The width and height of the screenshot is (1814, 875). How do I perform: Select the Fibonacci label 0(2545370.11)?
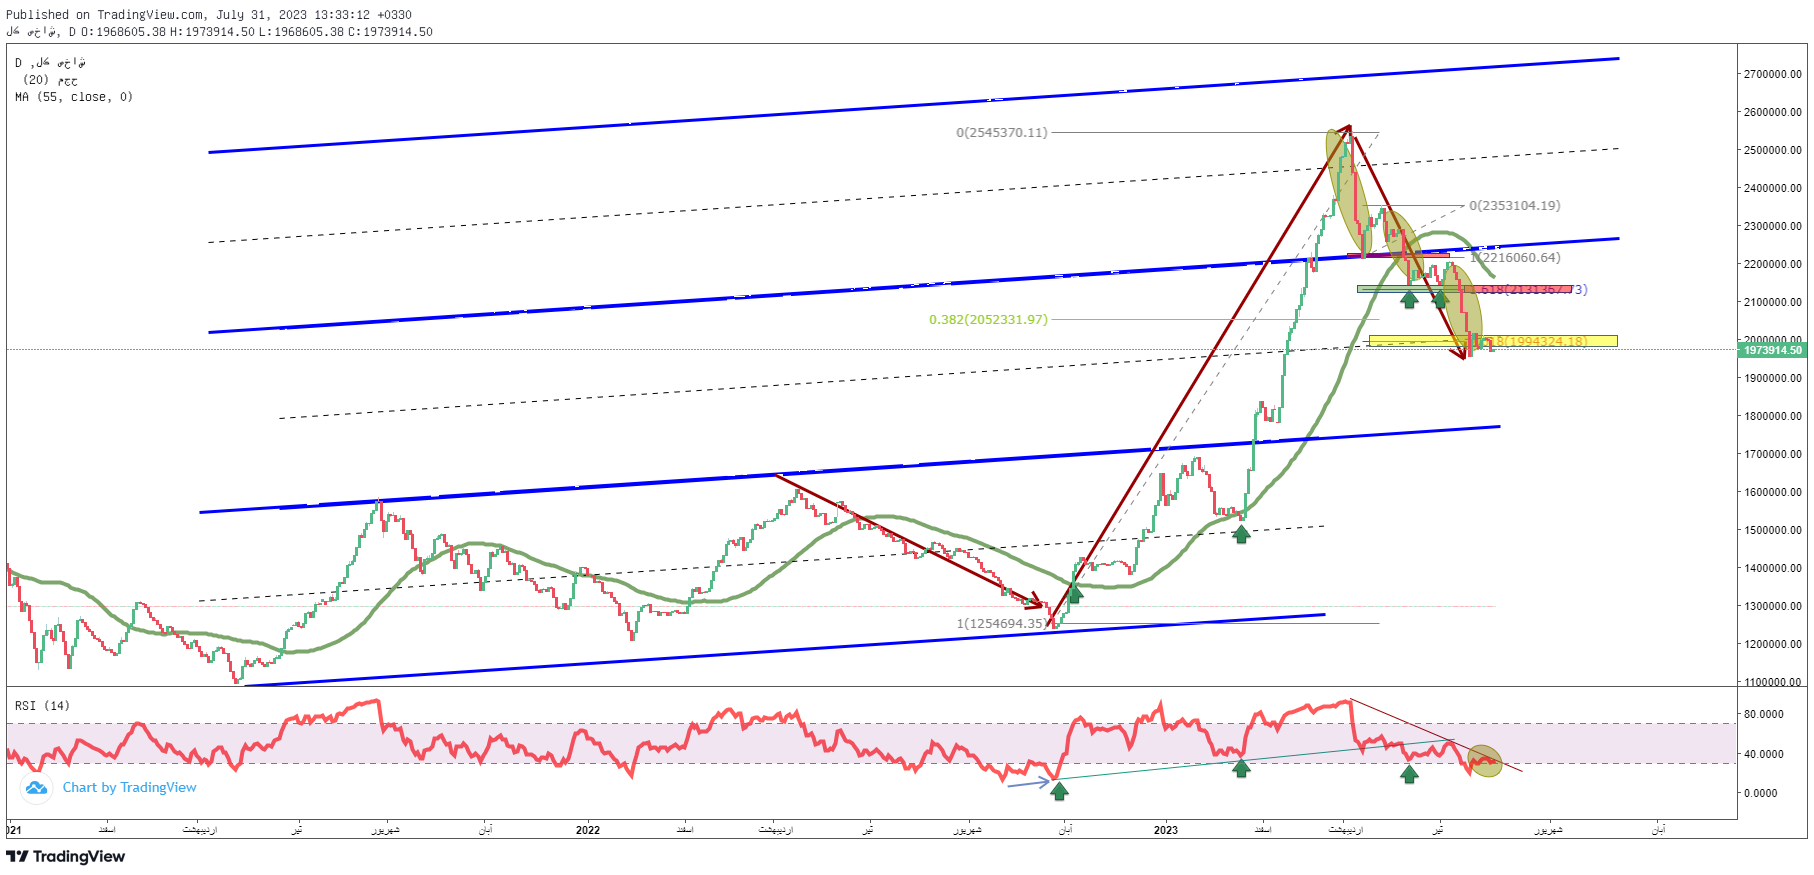(x=1001, y=132)
